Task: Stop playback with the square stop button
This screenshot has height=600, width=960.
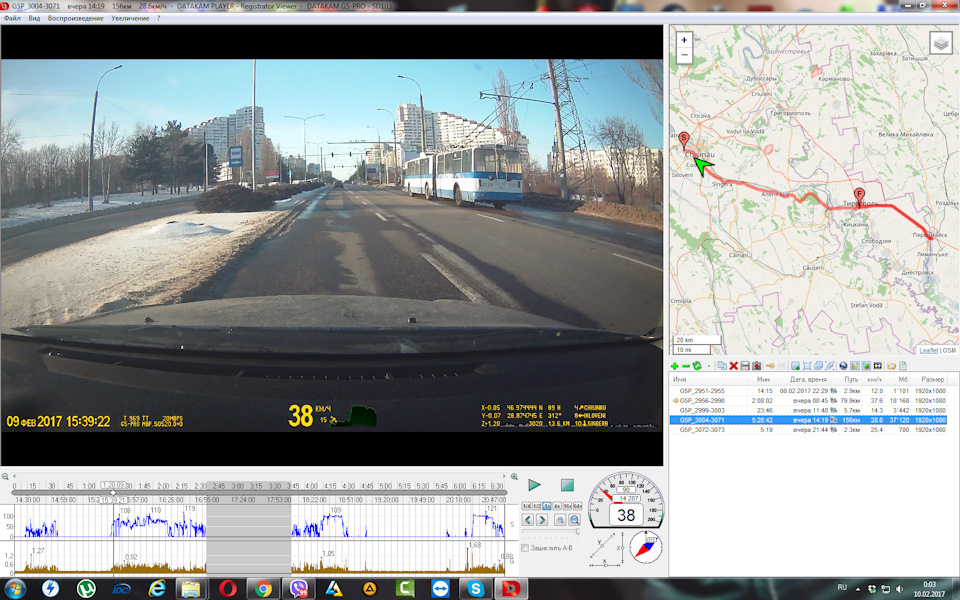Action: tap(567, 485)
